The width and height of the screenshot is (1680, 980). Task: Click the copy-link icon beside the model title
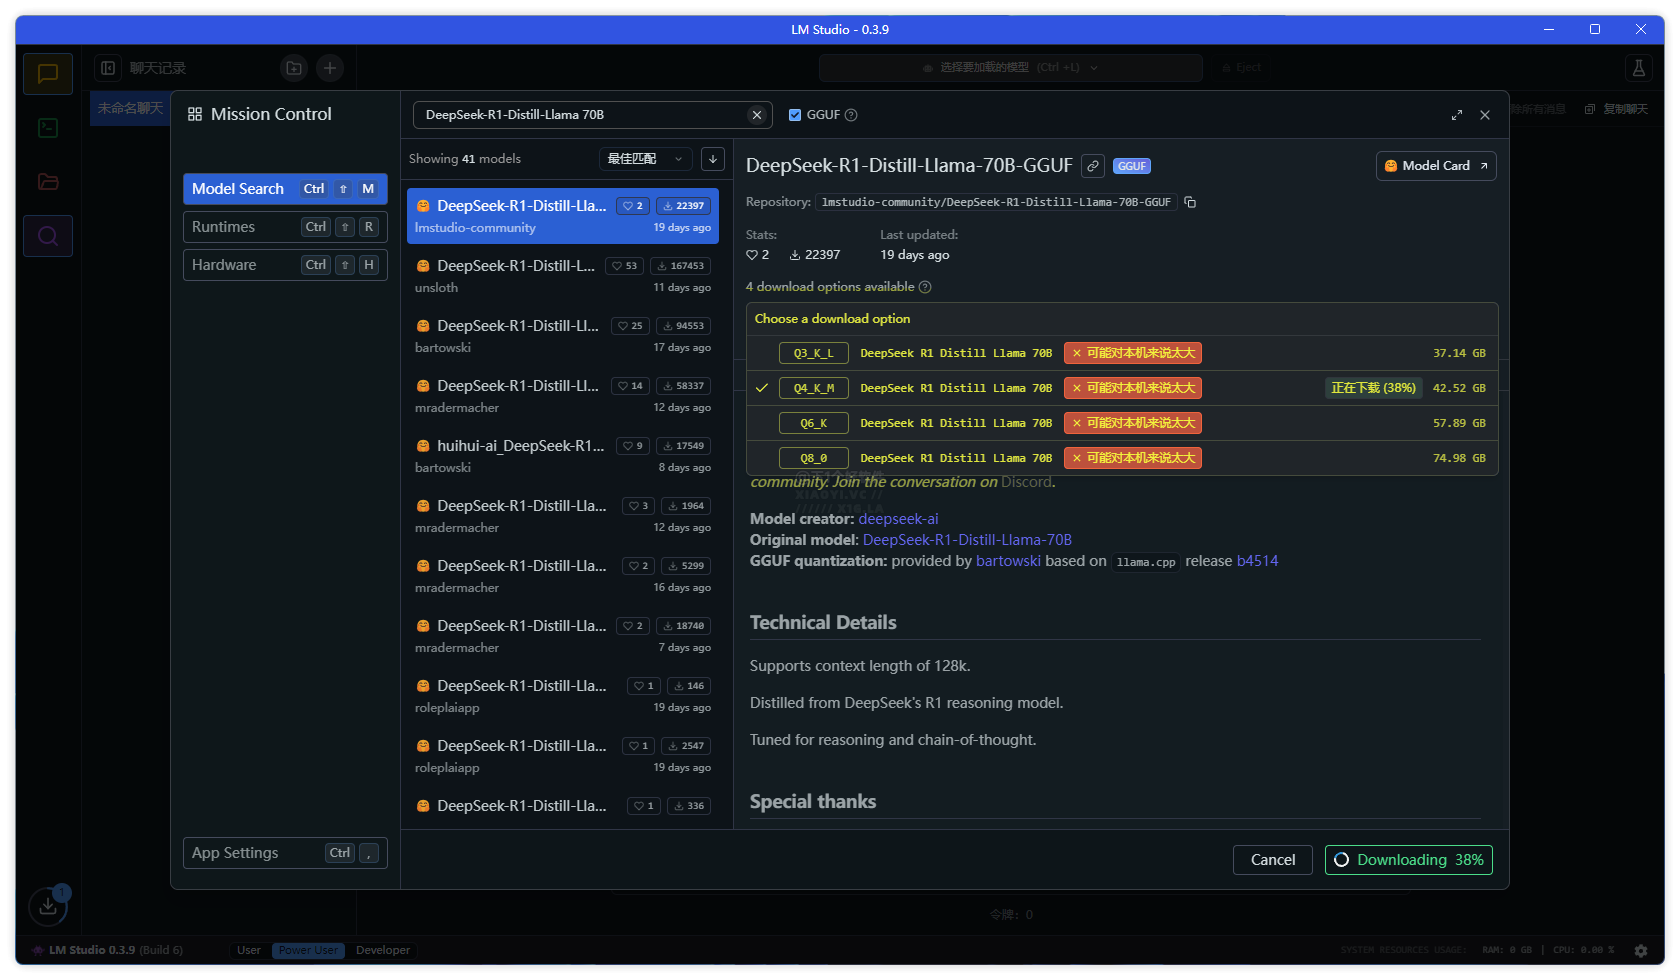click(x=1093, y=166)
